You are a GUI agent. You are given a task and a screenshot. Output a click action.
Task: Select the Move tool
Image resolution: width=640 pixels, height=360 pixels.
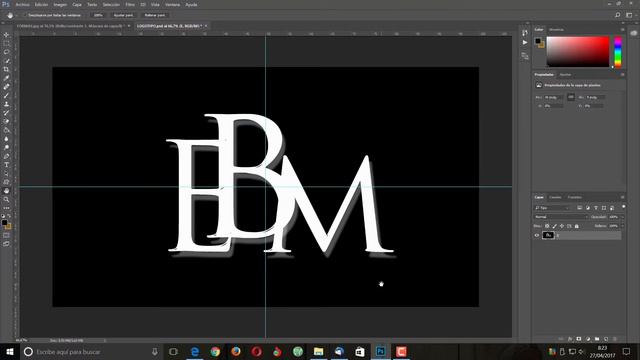pyautogui.click(x=6, y=35)
